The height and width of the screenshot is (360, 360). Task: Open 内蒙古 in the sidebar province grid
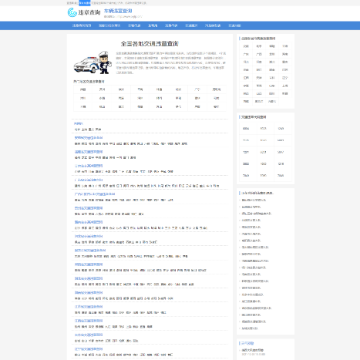pyautogui.click(x=272, y=101)
